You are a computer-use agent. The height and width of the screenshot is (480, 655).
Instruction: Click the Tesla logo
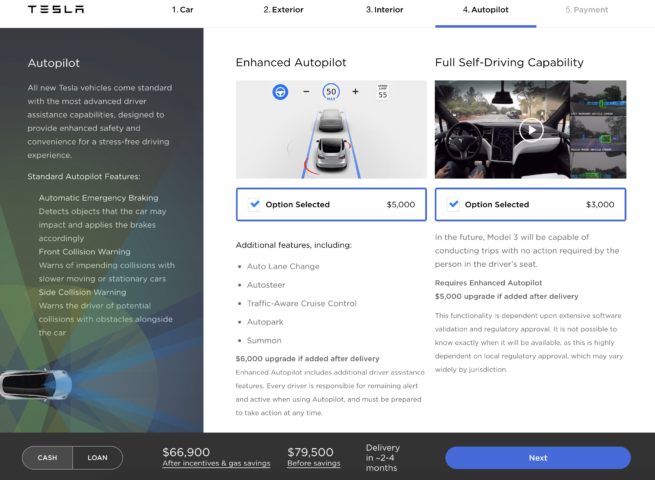[x=56, y=9]
